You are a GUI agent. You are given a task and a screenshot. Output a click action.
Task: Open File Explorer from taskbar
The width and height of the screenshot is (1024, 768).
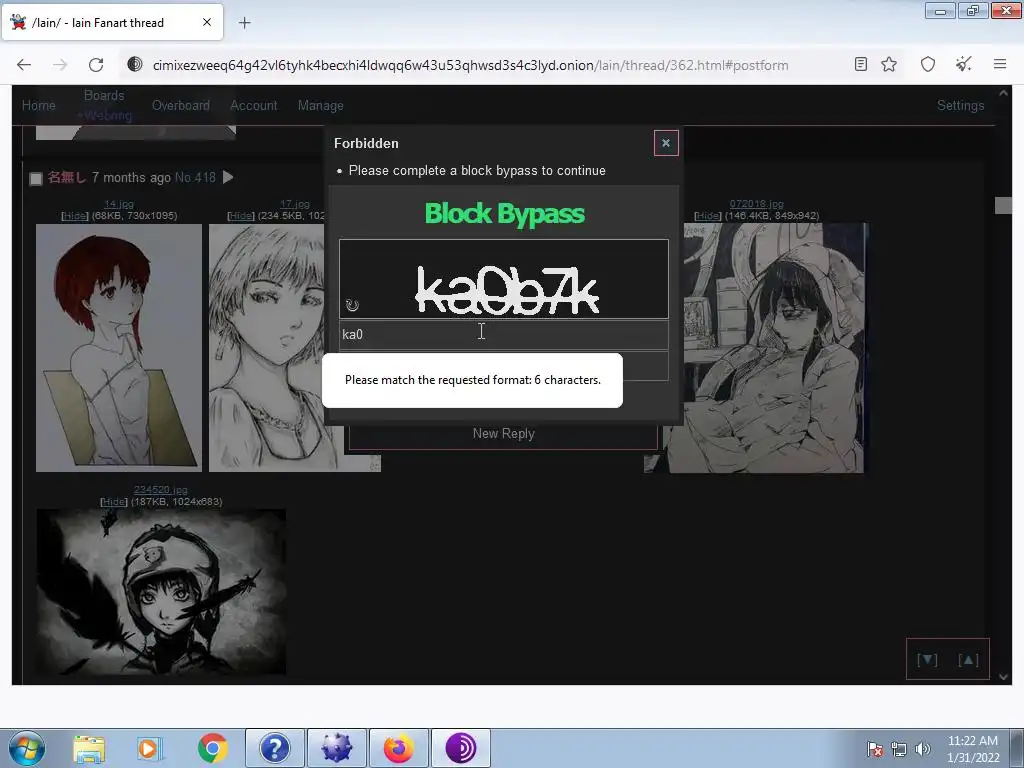(x=89, y=748)
